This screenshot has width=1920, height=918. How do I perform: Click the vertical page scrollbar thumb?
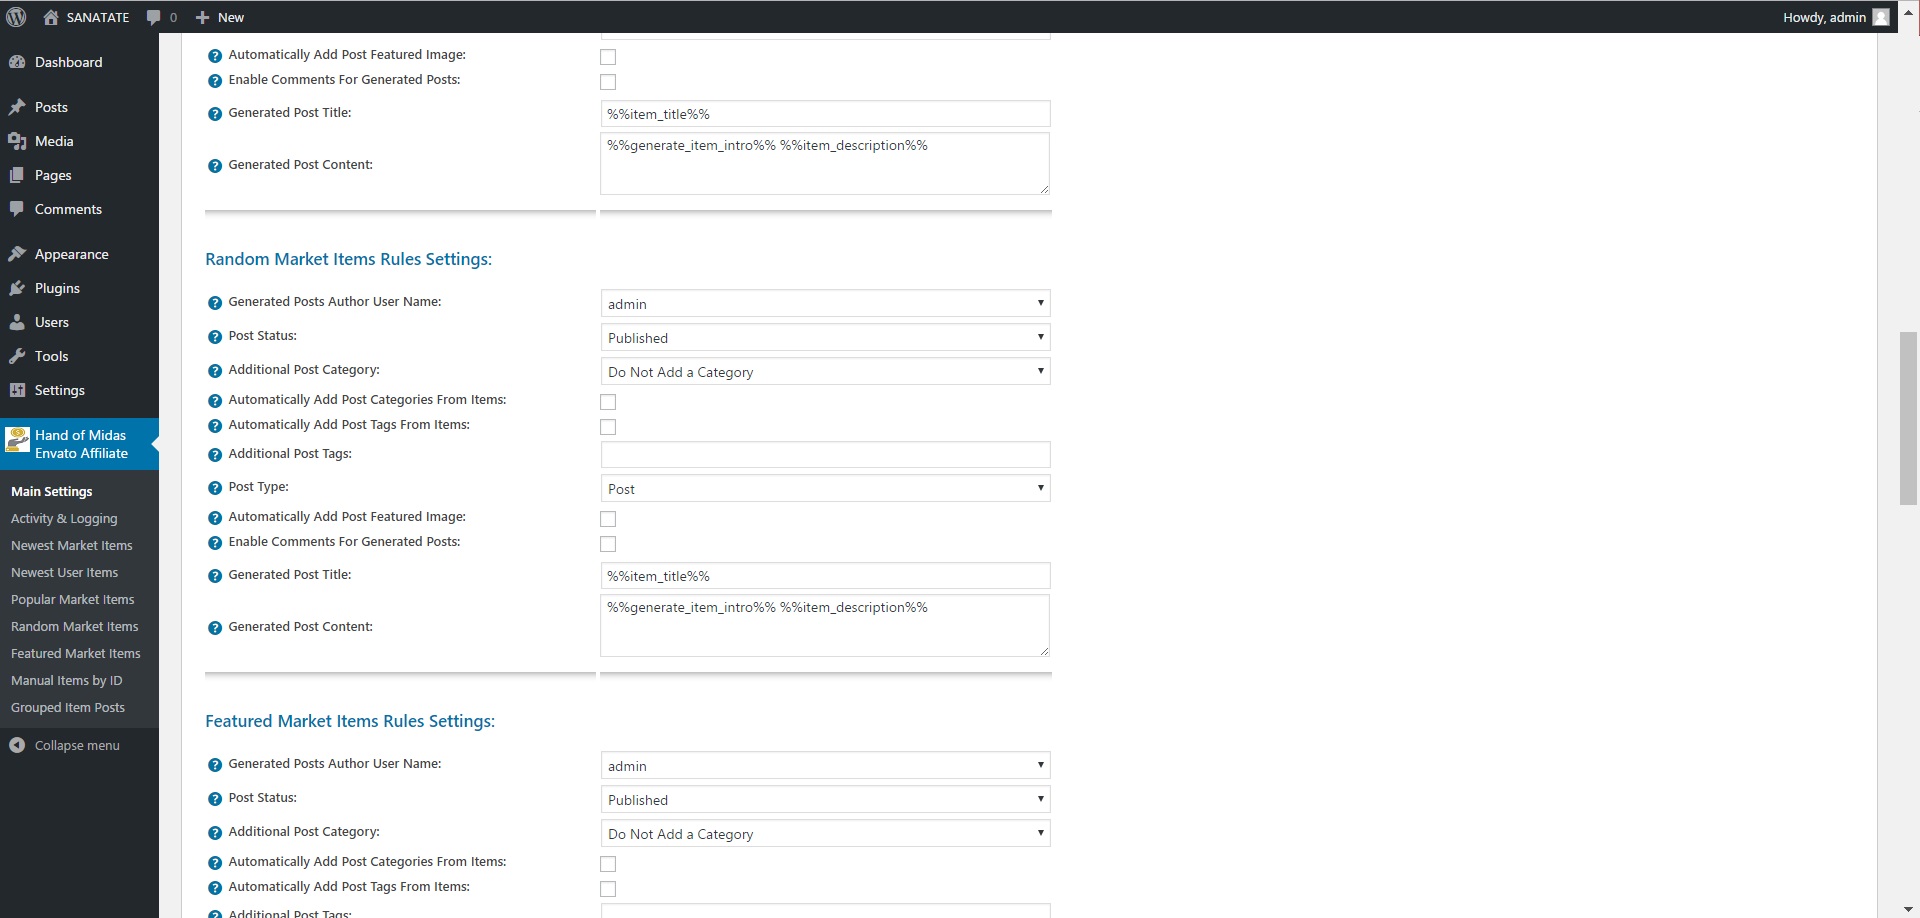[1908, 418]
